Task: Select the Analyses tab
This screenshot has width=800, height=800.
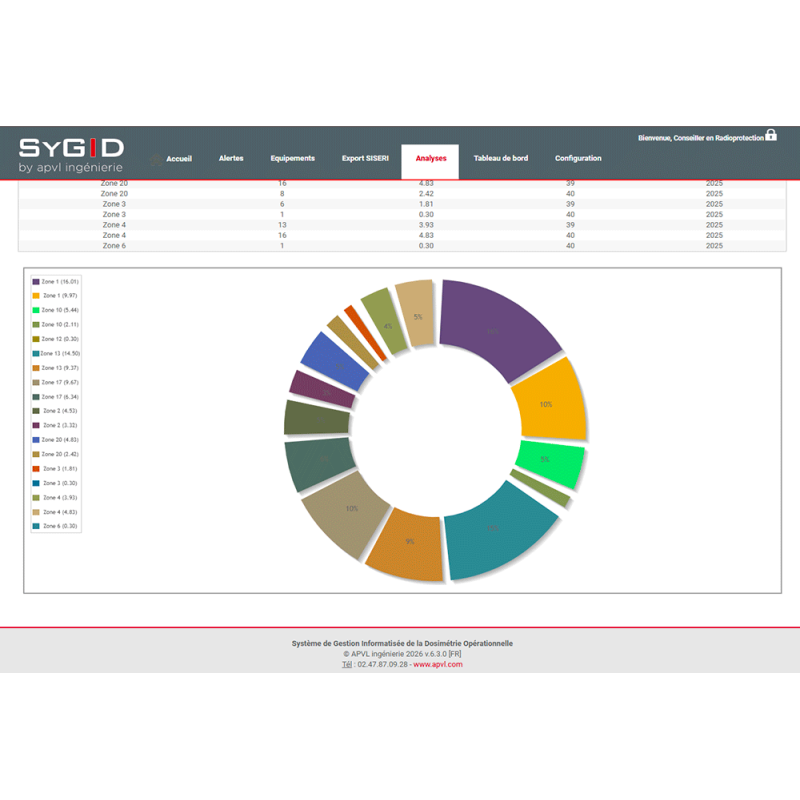Action: (x=431, y=159)
